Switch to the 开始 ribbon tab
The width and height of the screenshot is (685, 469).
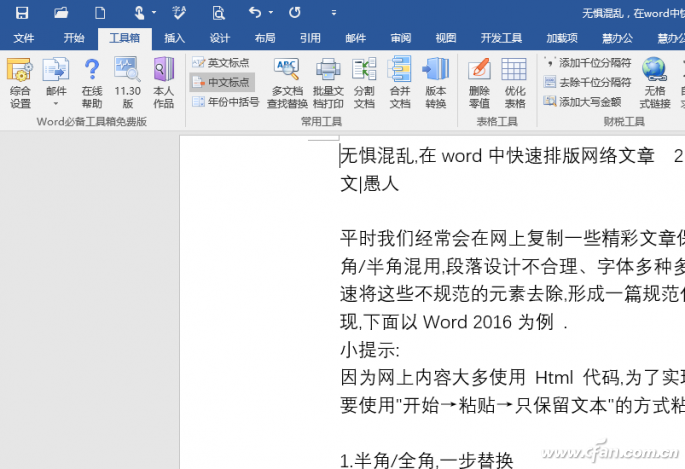coord(74,38)
